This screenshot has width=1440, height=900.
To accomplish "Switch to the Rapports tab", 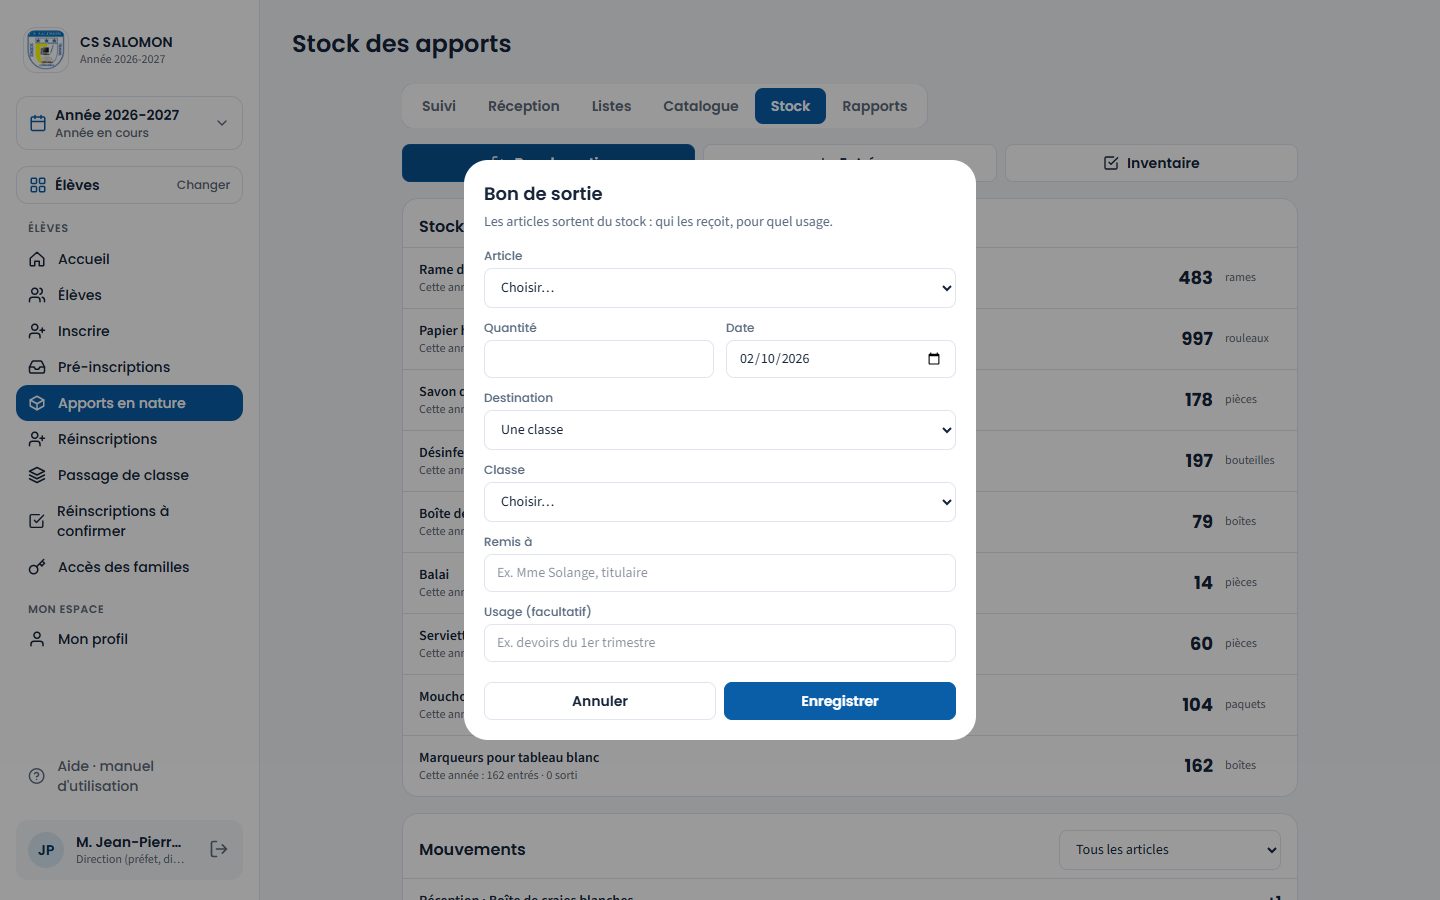I will click(875, 106).
